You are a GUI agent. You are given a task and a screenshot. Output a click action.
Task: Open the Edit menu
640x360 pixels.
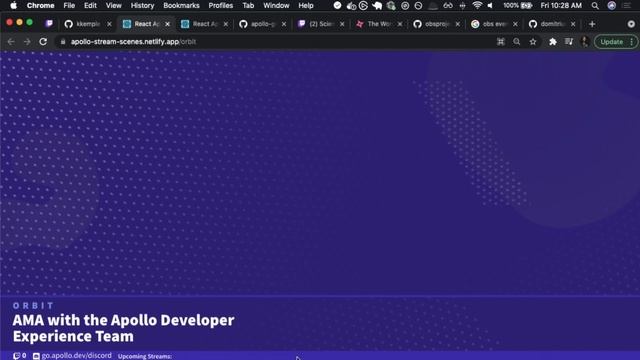point(90,5)
